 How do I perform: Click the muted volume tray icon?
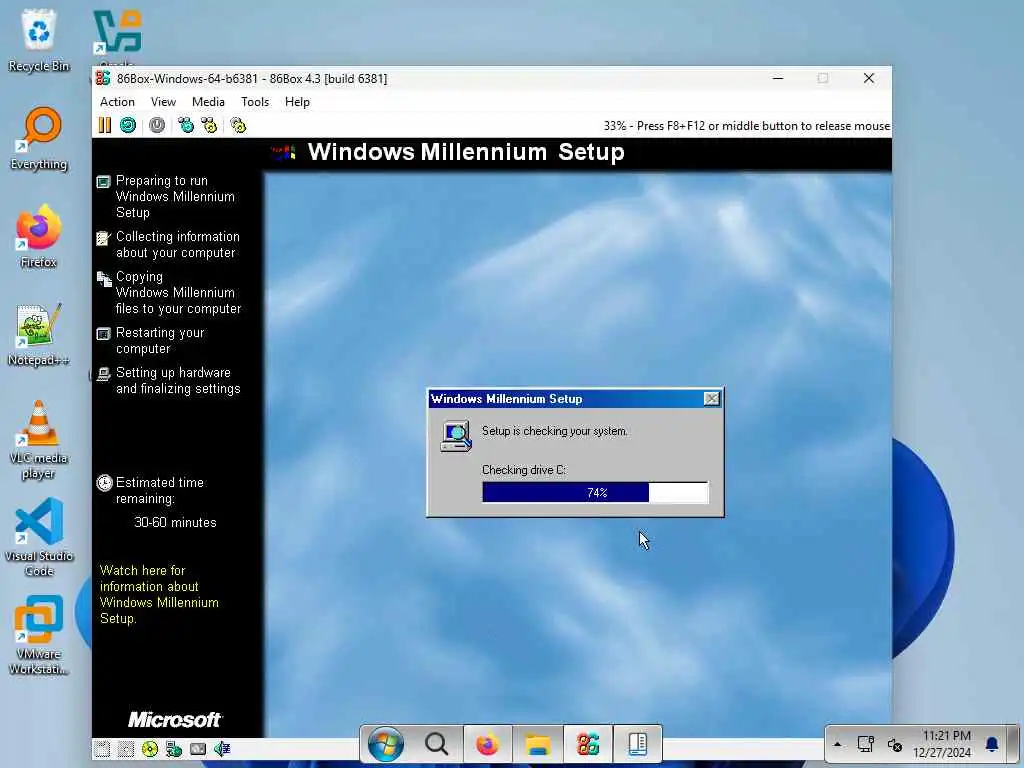click(x=895, y=744)
